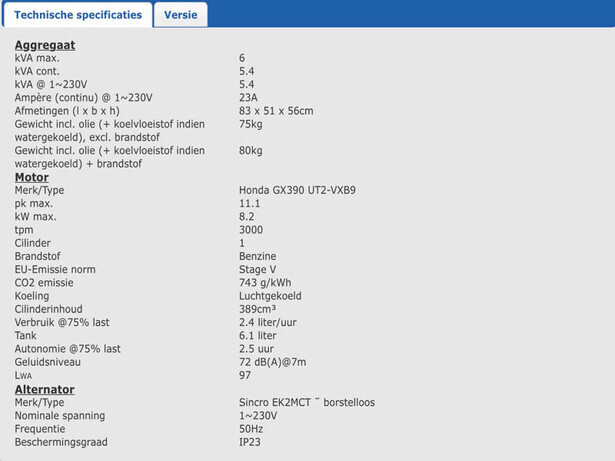Select the Honda GX390 UT2-VXB9 engine value
615x461 pixels.
[x=297, y=190]
